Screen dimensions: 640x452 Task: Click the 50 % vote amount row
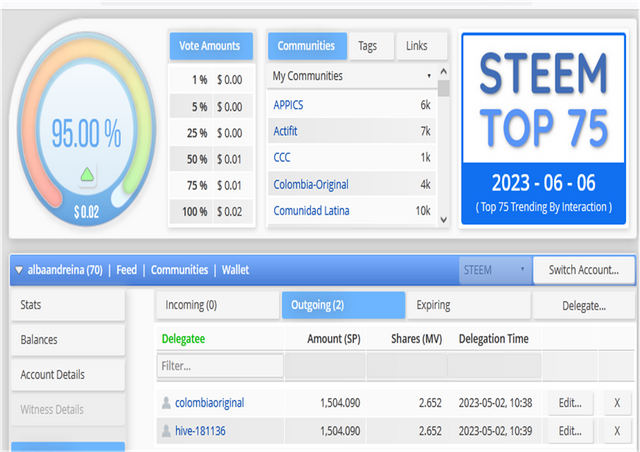click(x=212, y=159)
